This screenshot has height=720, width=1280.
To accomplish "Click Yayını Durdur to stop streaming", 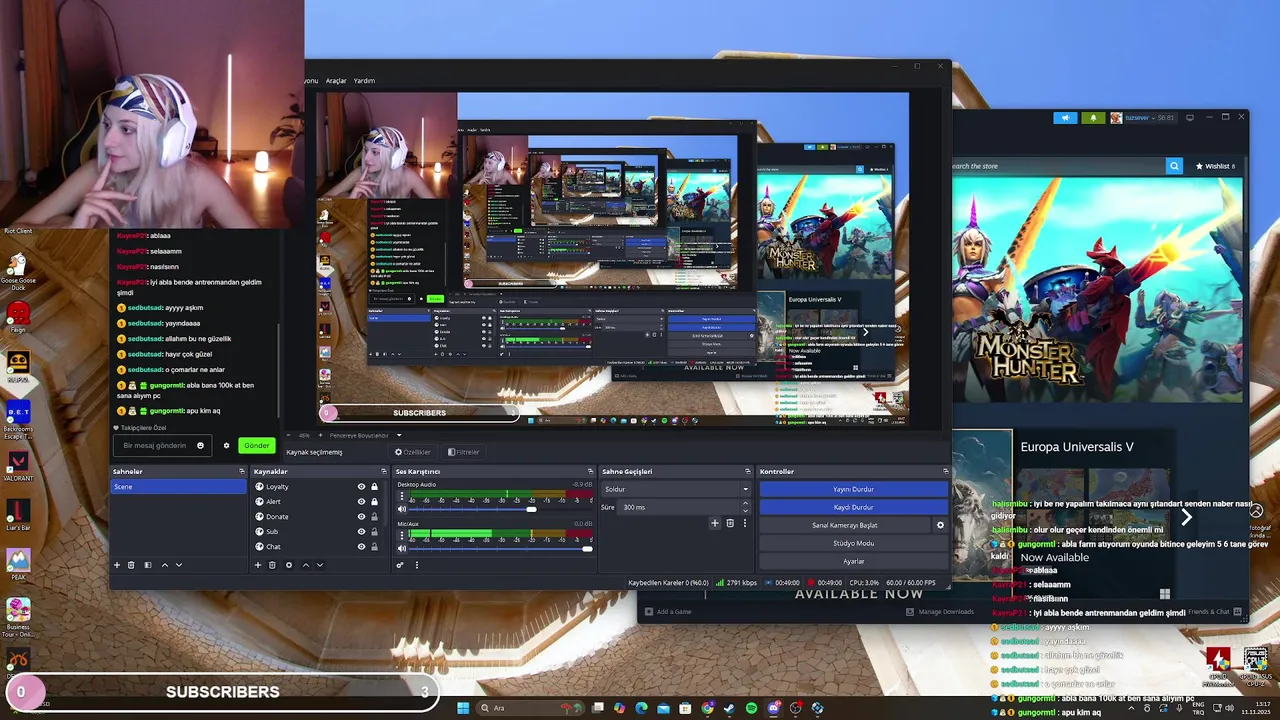I will [x=853, y=489].
